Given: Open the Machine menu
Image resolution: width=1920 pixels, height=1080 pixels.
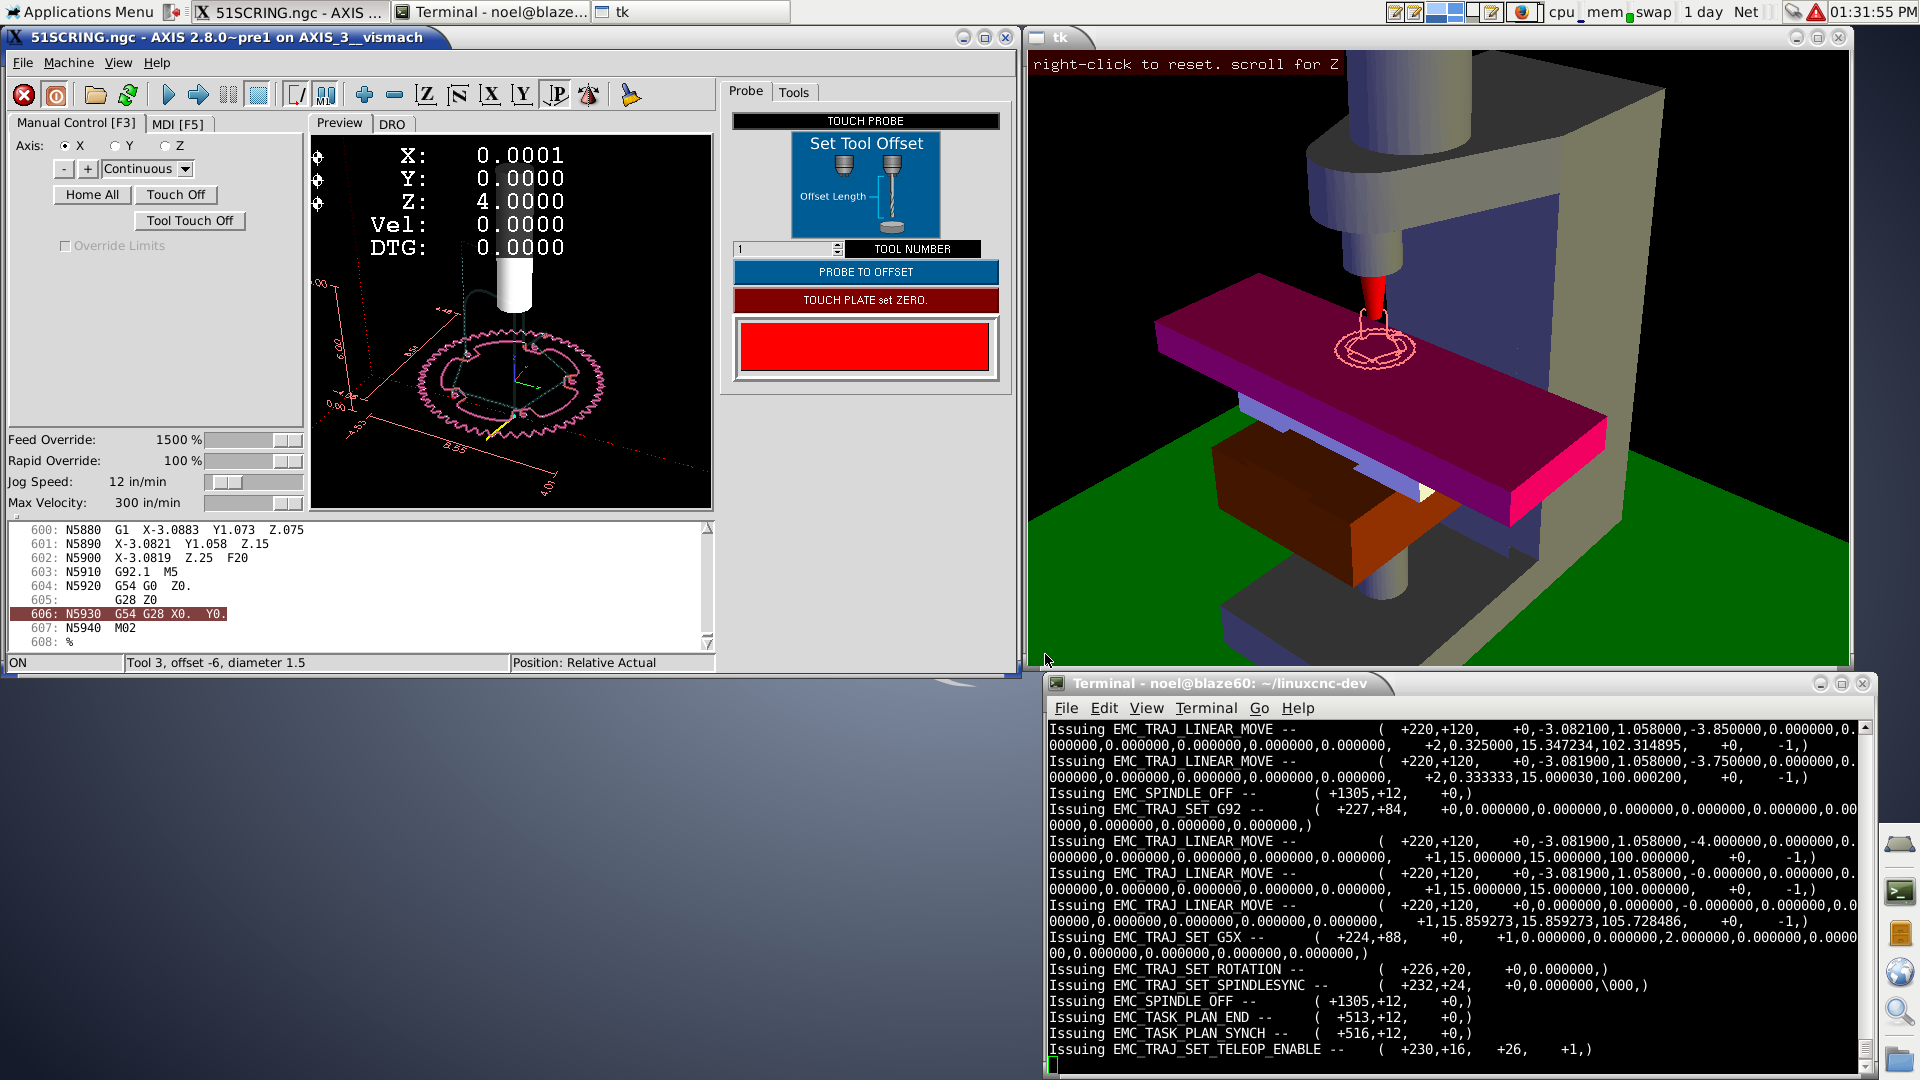Looking at the screenshot, I should coord(69,62).
